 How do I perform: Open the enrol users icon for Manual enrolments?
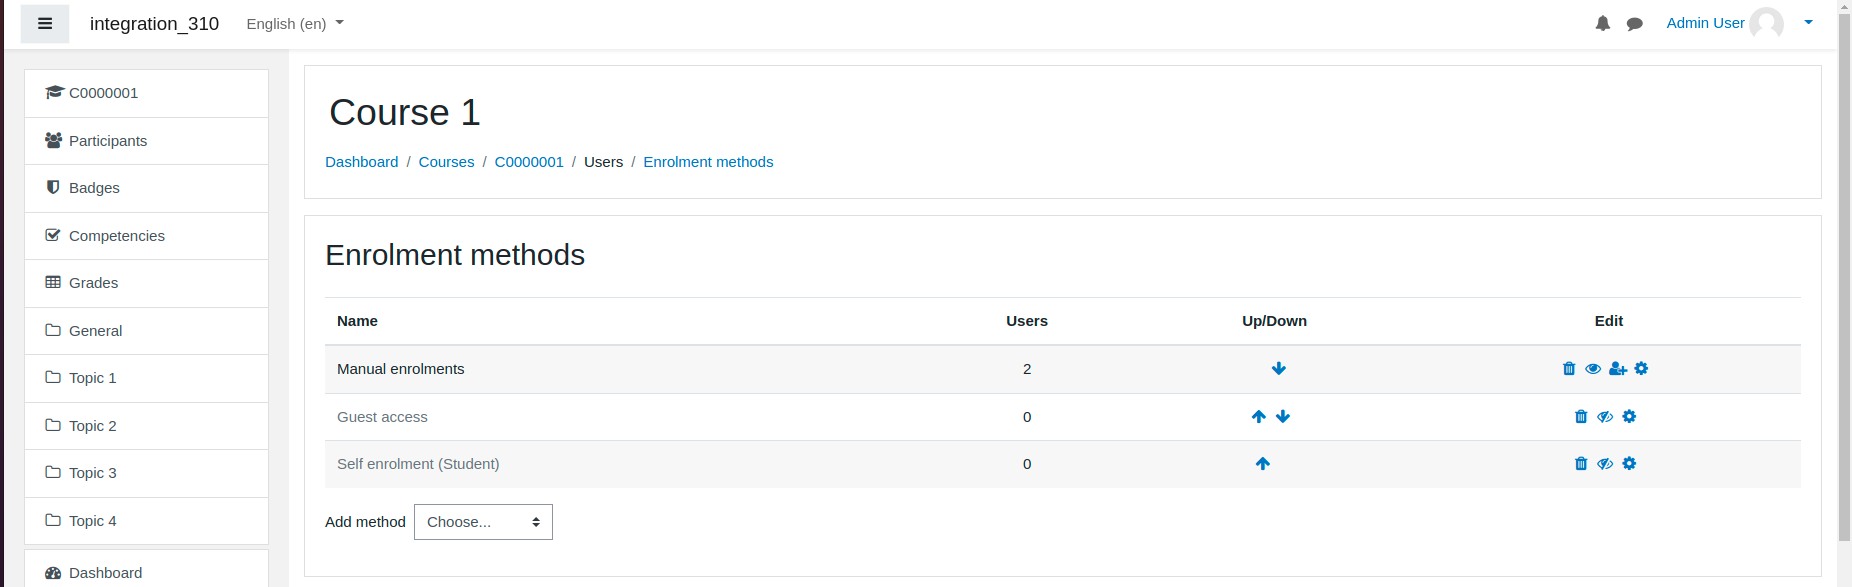[x=1618, y=369]
